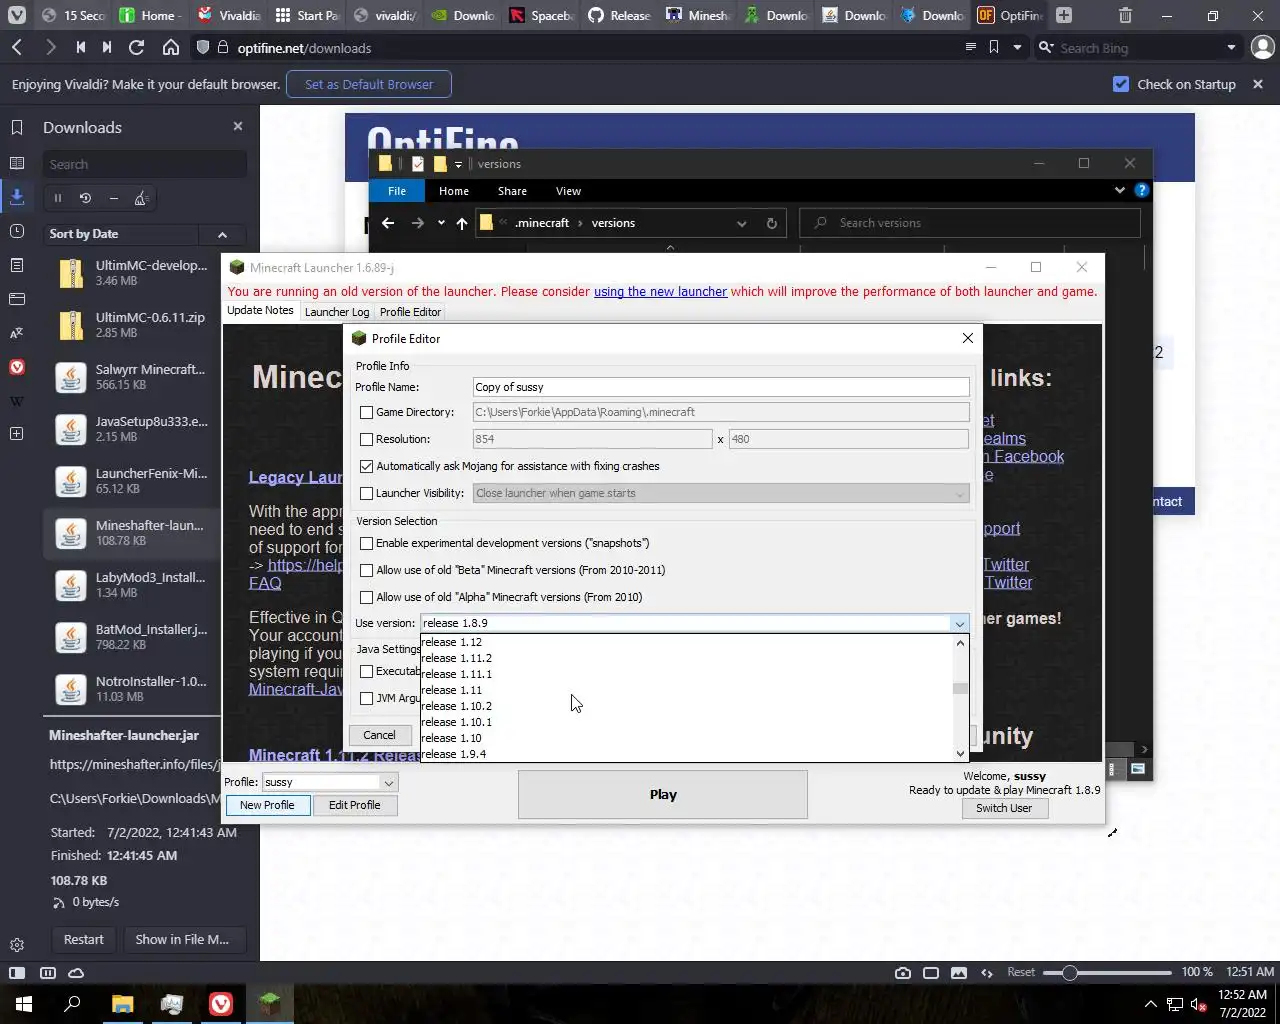Enable the Launcher Visibility checkbox
1280x1024 pixels.
366,493
